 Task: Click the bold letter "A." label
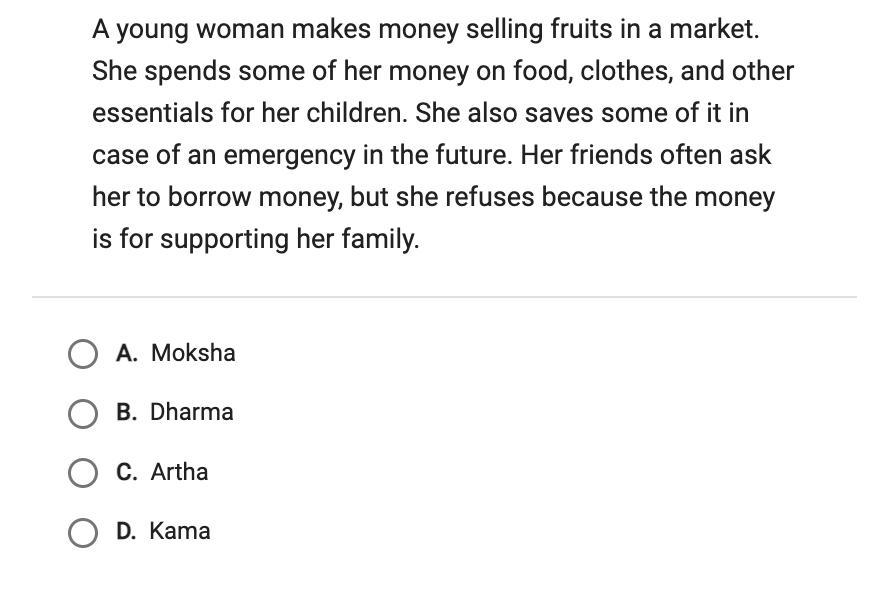(x=127, y=353)
